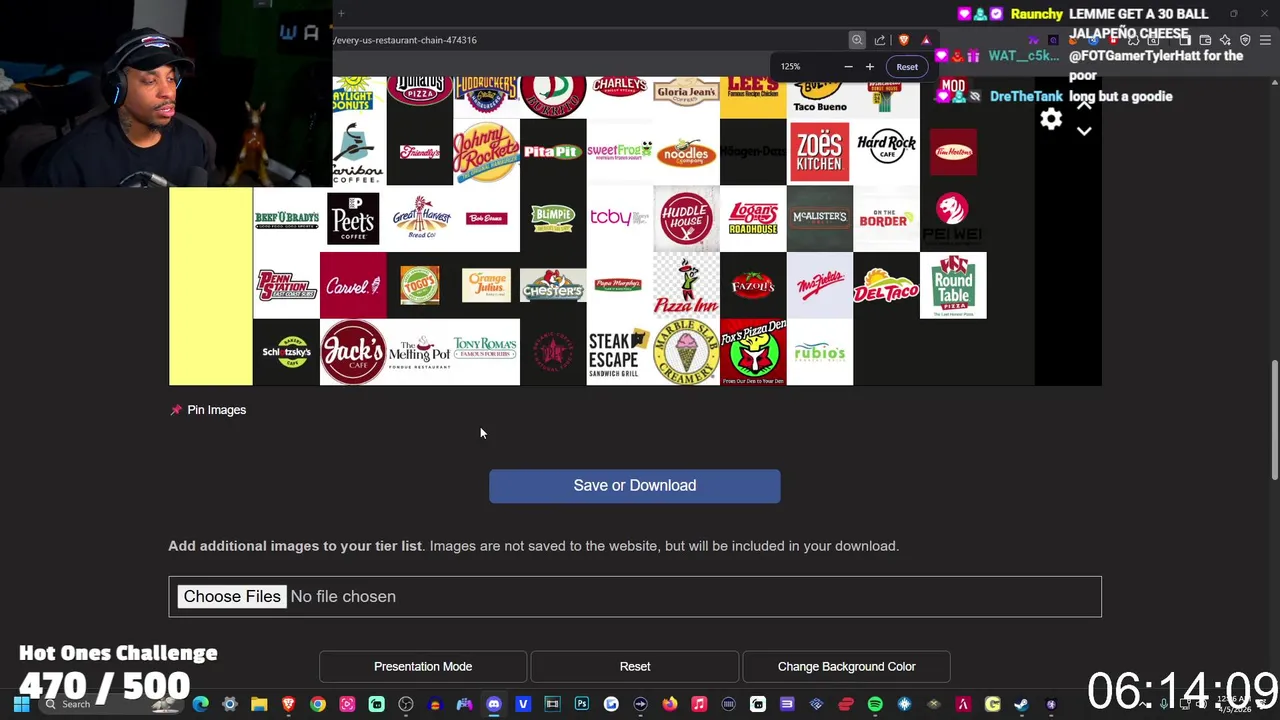Select the Noodles & Company logo

pyautogui.click(x=686, y=152)
